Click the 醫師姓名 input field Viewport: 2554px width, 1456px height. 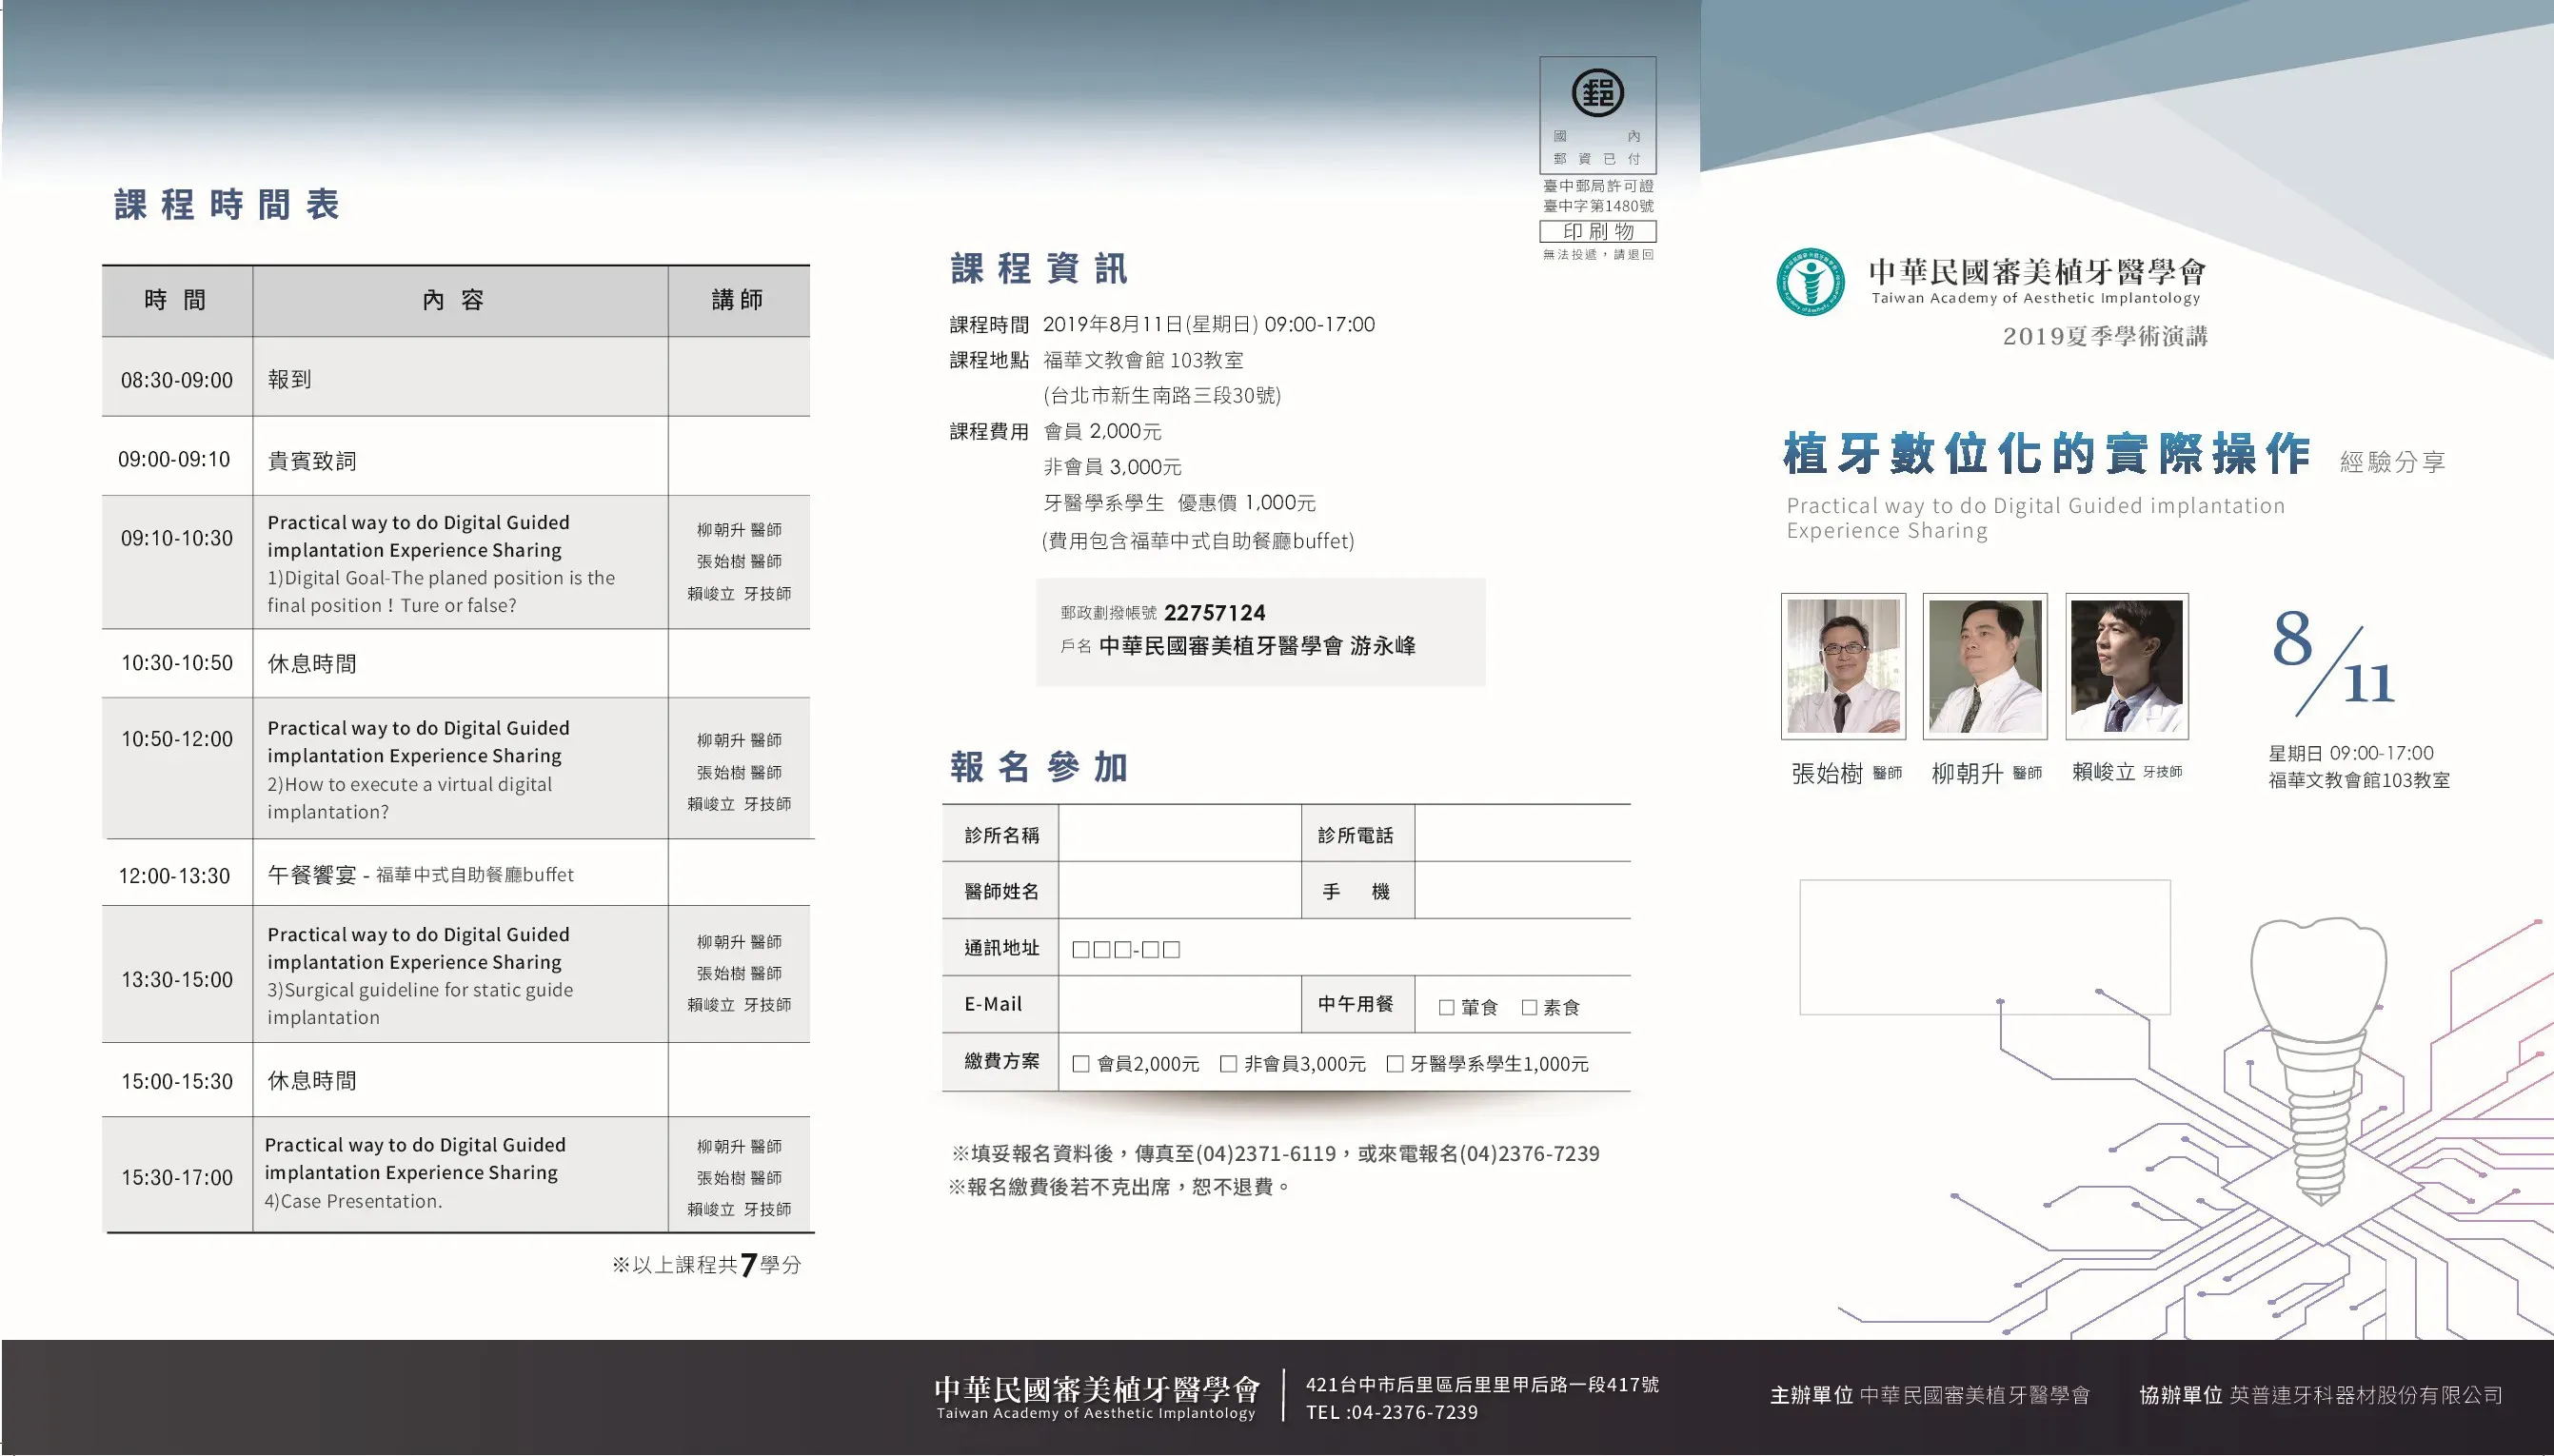pyautogui.click(x=1179, y=891)
